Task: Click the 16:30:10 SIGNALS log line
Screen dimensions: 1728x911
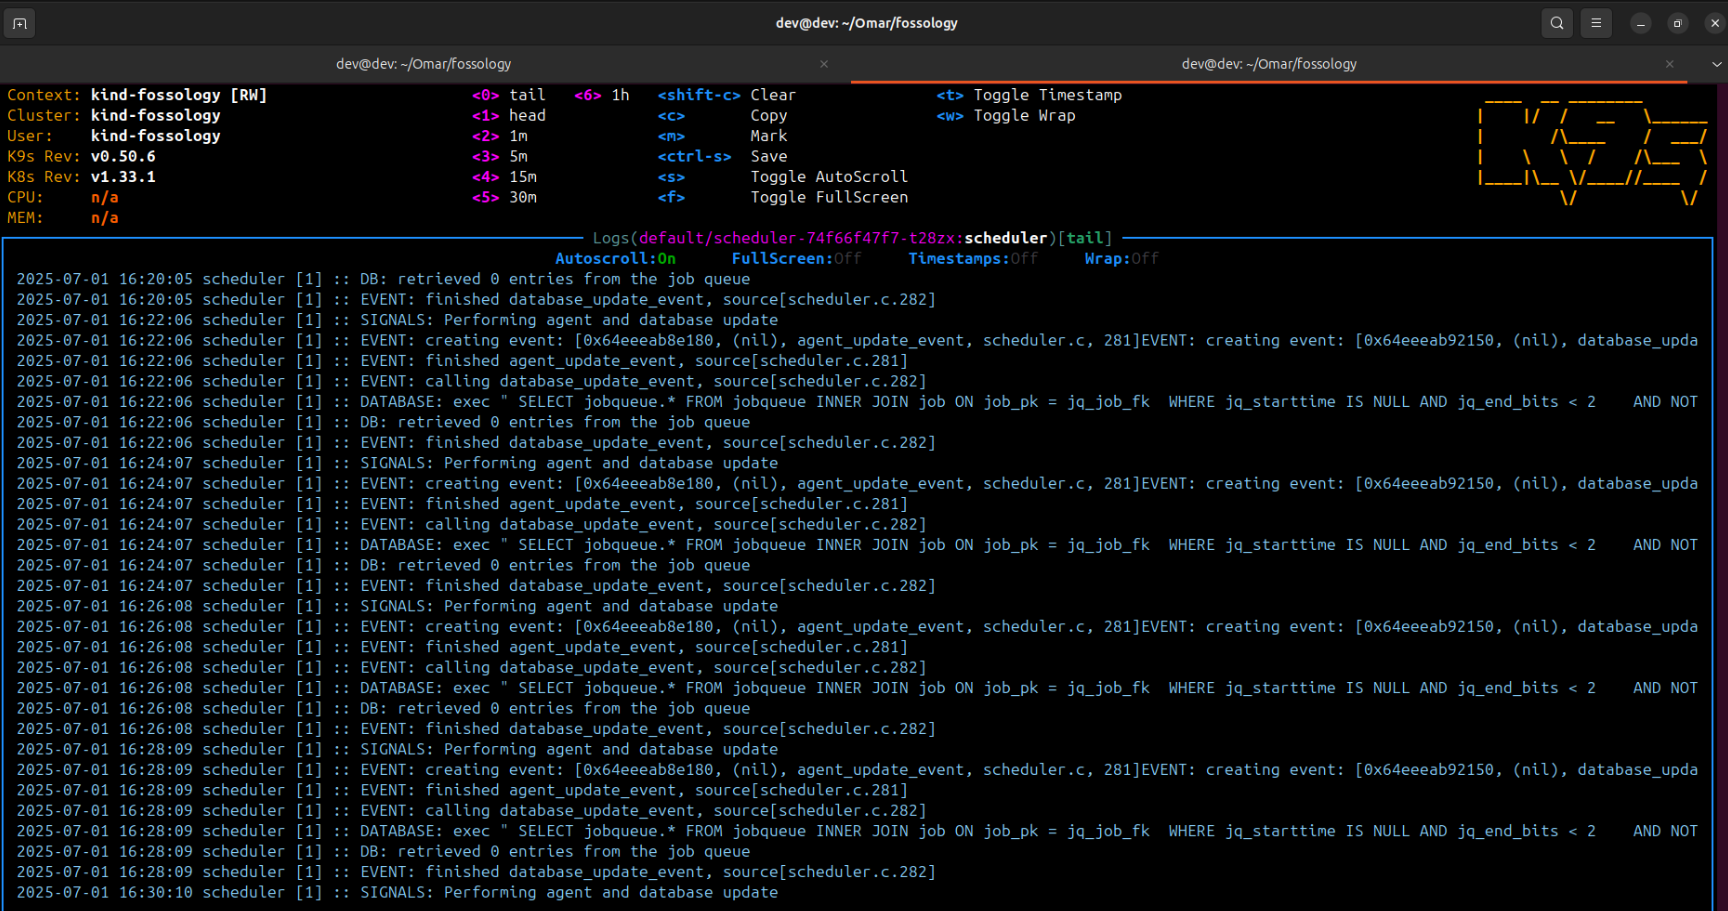Action: click(397, 893)
